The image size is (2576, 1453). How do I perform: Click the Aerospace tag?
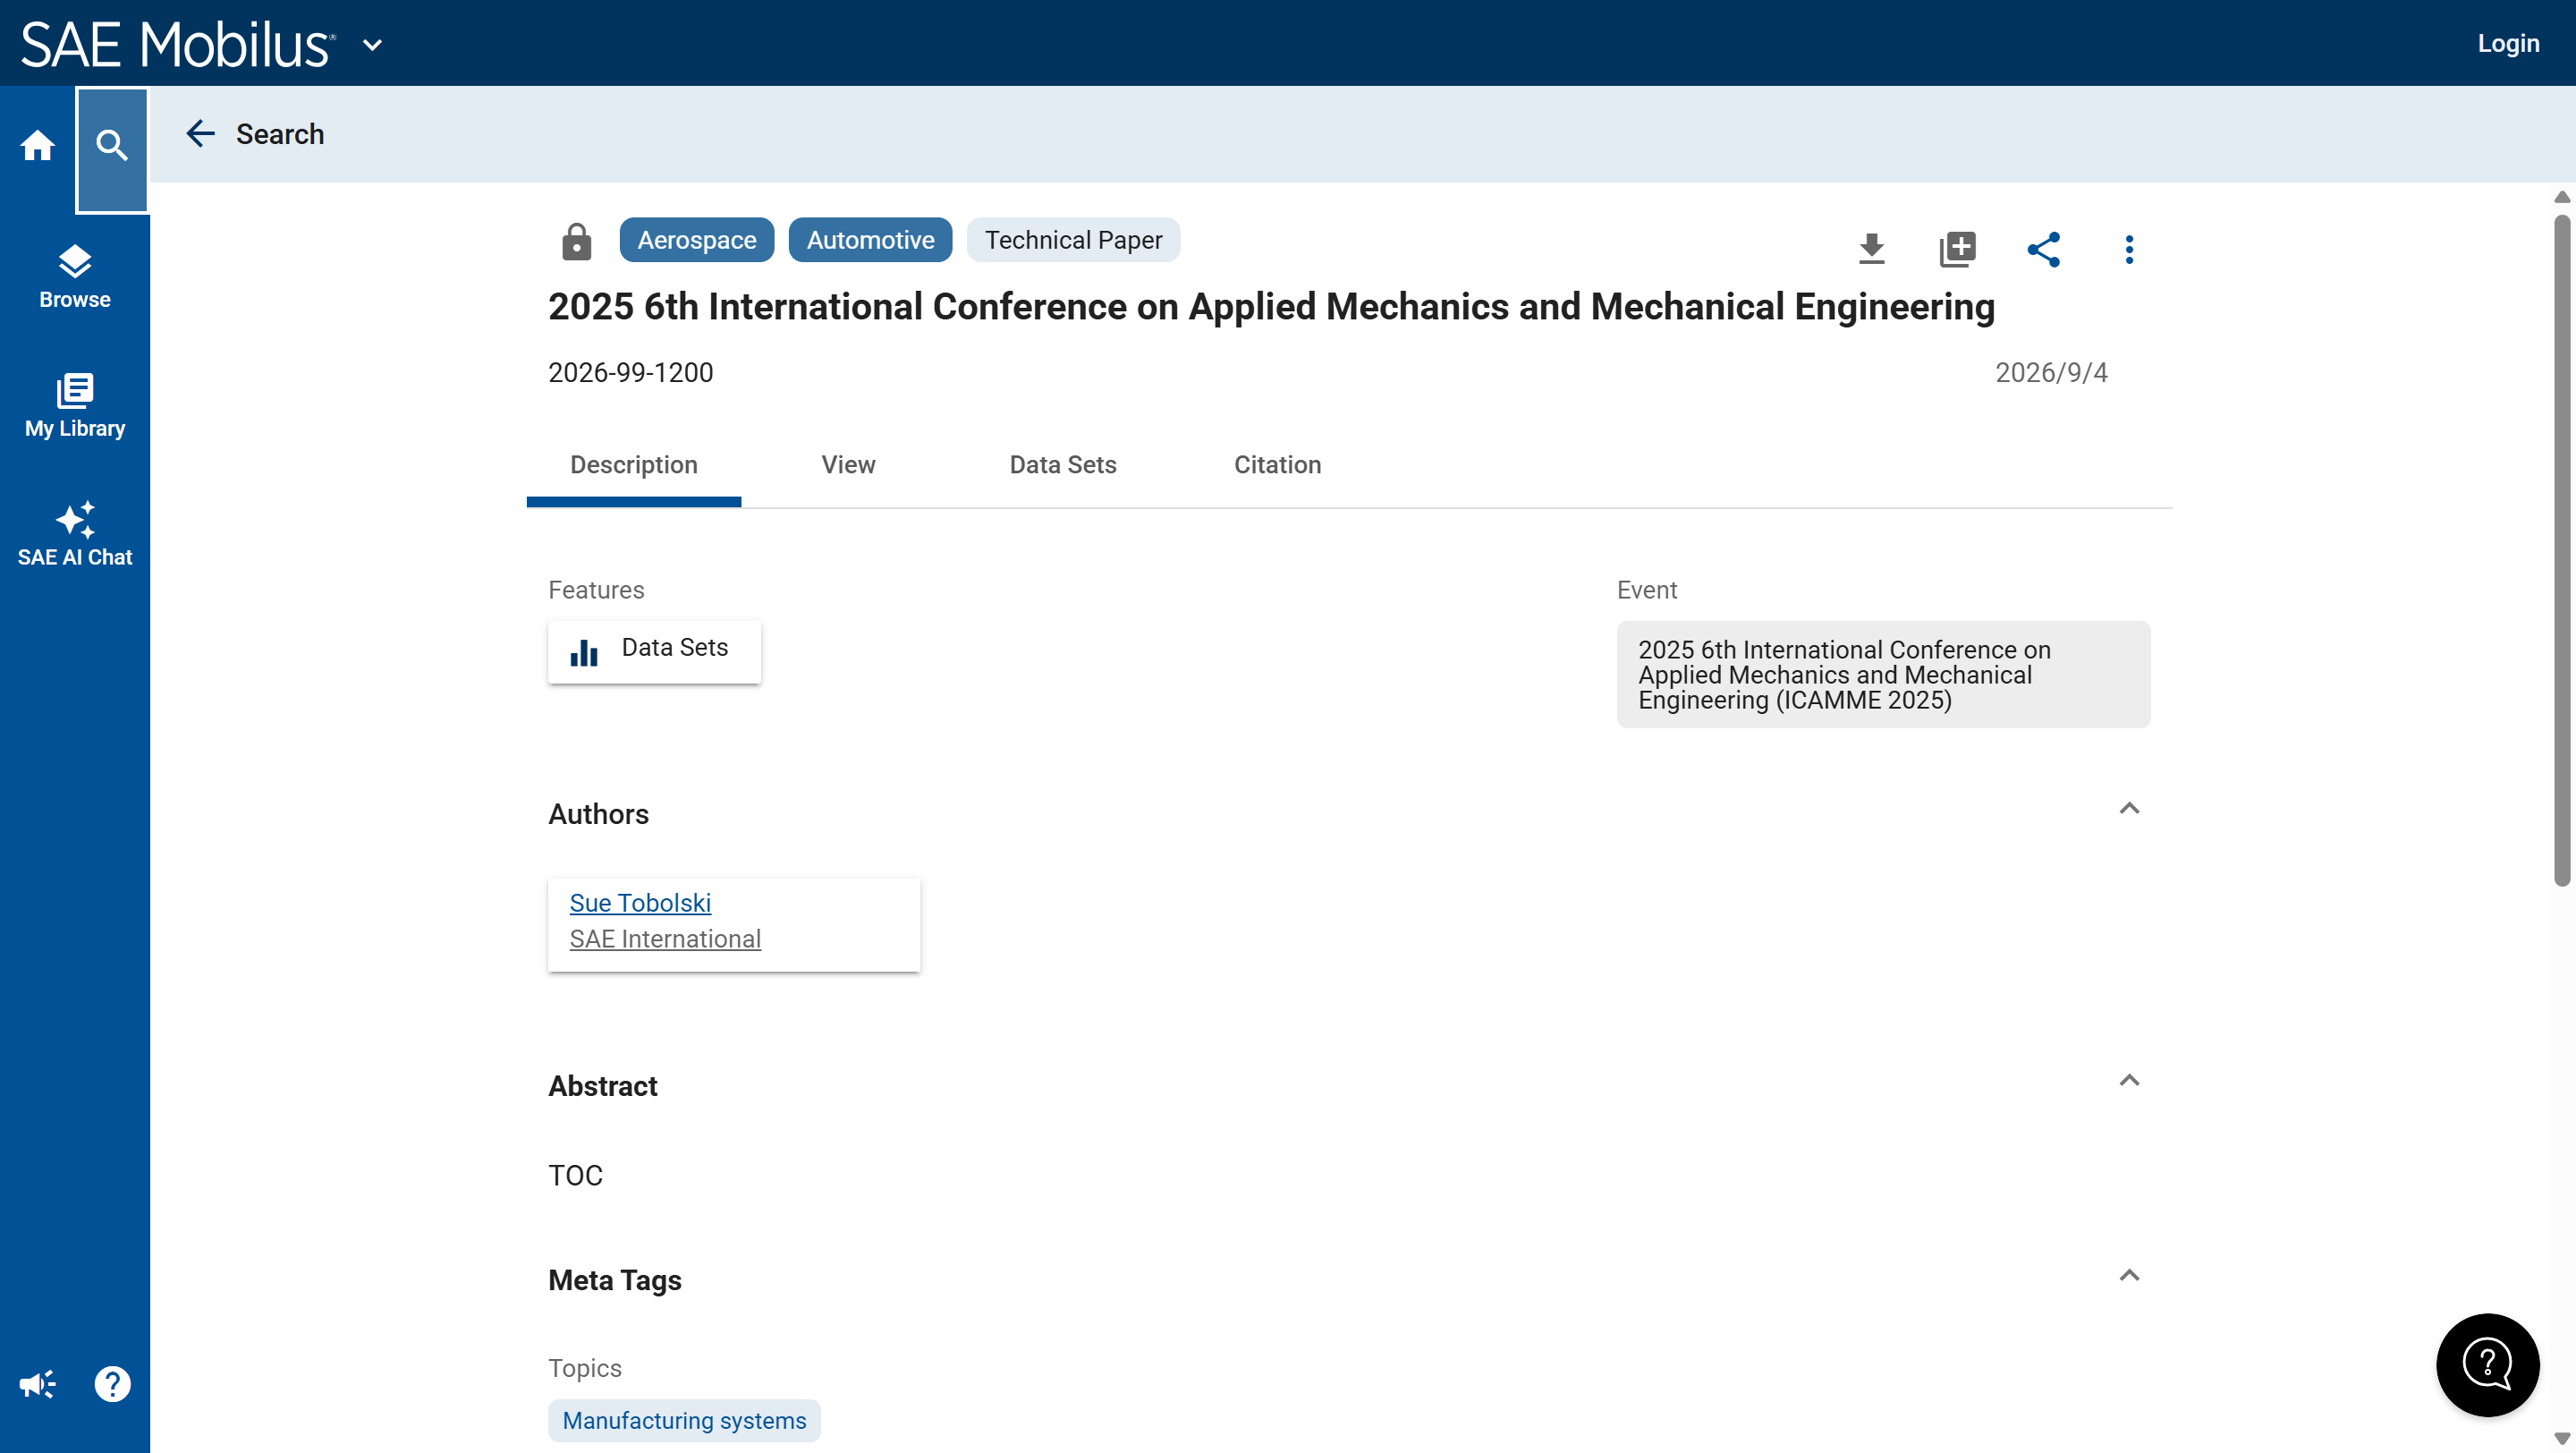pyautogui.click(x=696, y=241)
